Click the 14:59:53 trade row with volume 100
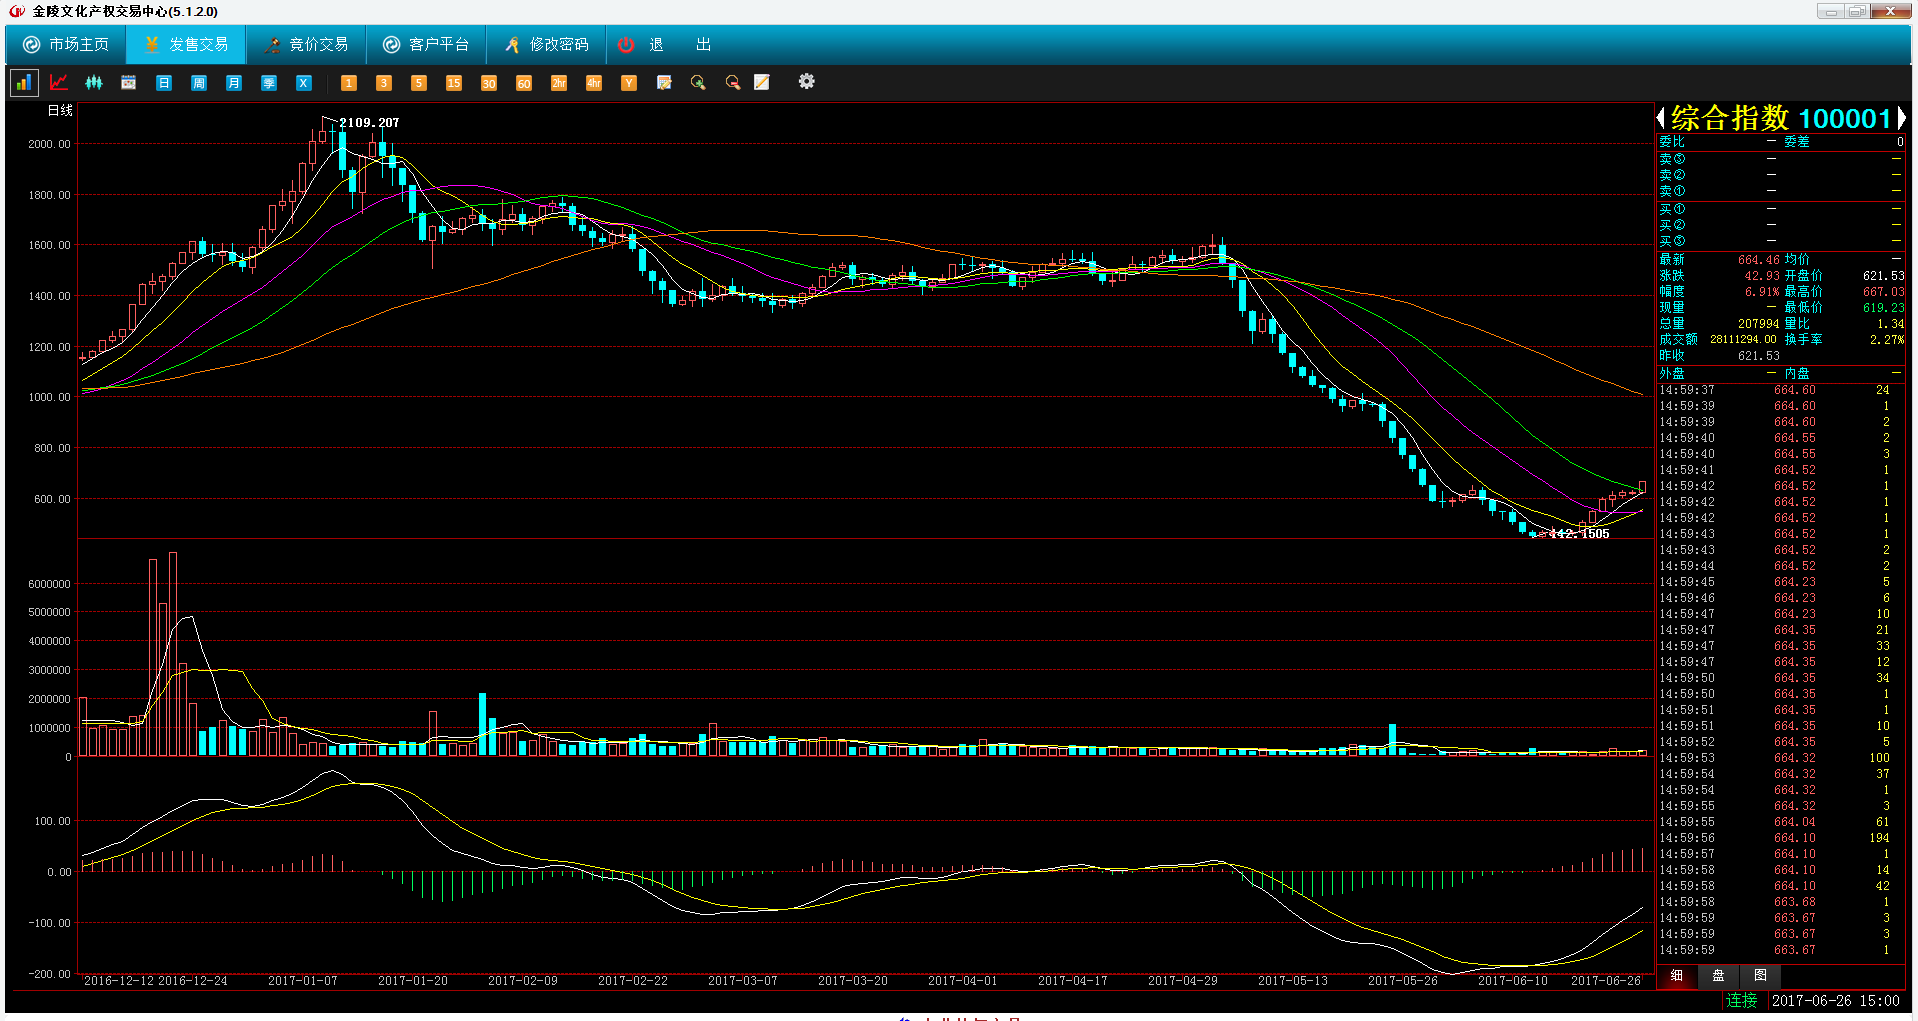This screenshot has width=1918, height=1021. pyautogui.click(x=1781, y=758)
